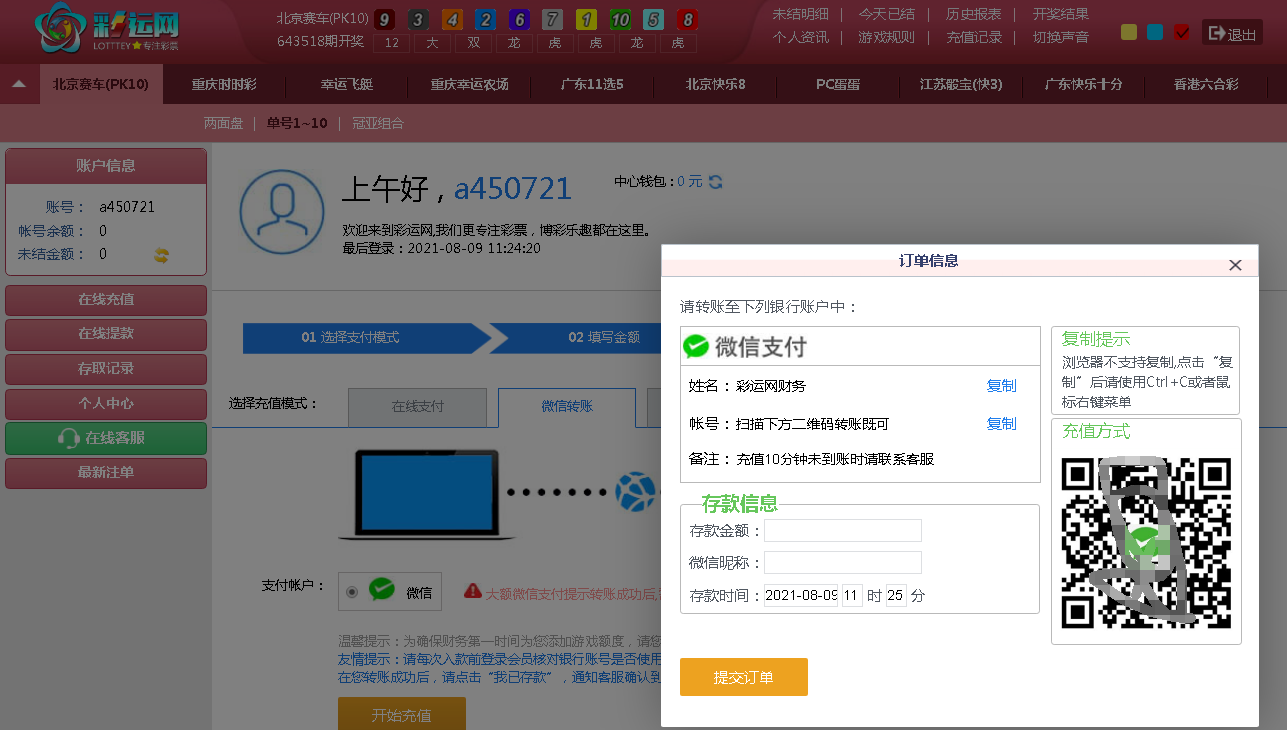The width and height of the screenshot is (1287, 730).
Task: Switch to the 微信转账 recharge tab
Action: [566, 407]
